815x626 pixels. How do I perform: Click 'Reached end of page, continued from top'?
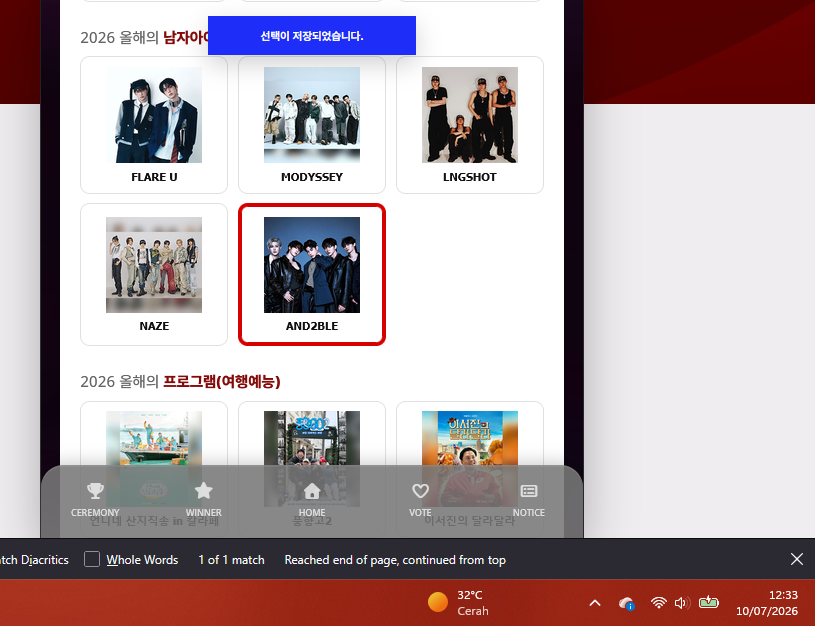(395, 560)
